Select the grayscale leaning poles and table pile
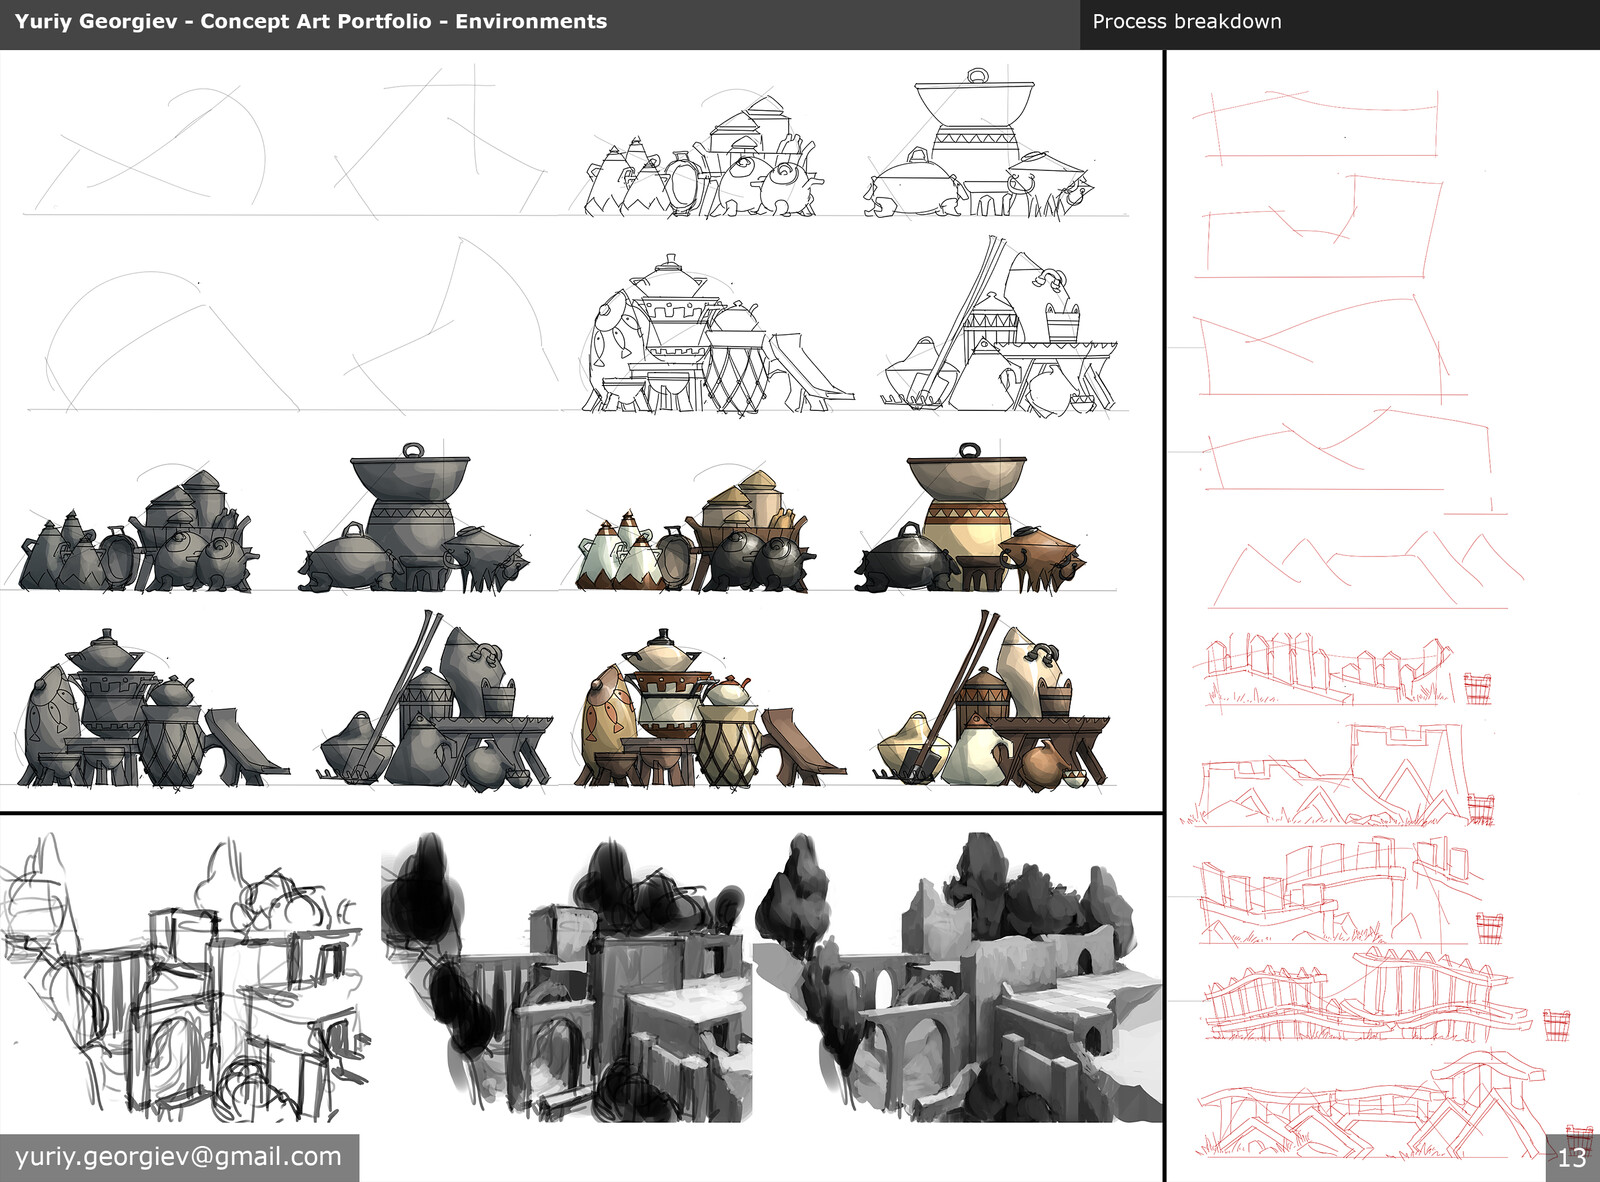Screen dimensions: 1600x1182 tap(435, 699)
